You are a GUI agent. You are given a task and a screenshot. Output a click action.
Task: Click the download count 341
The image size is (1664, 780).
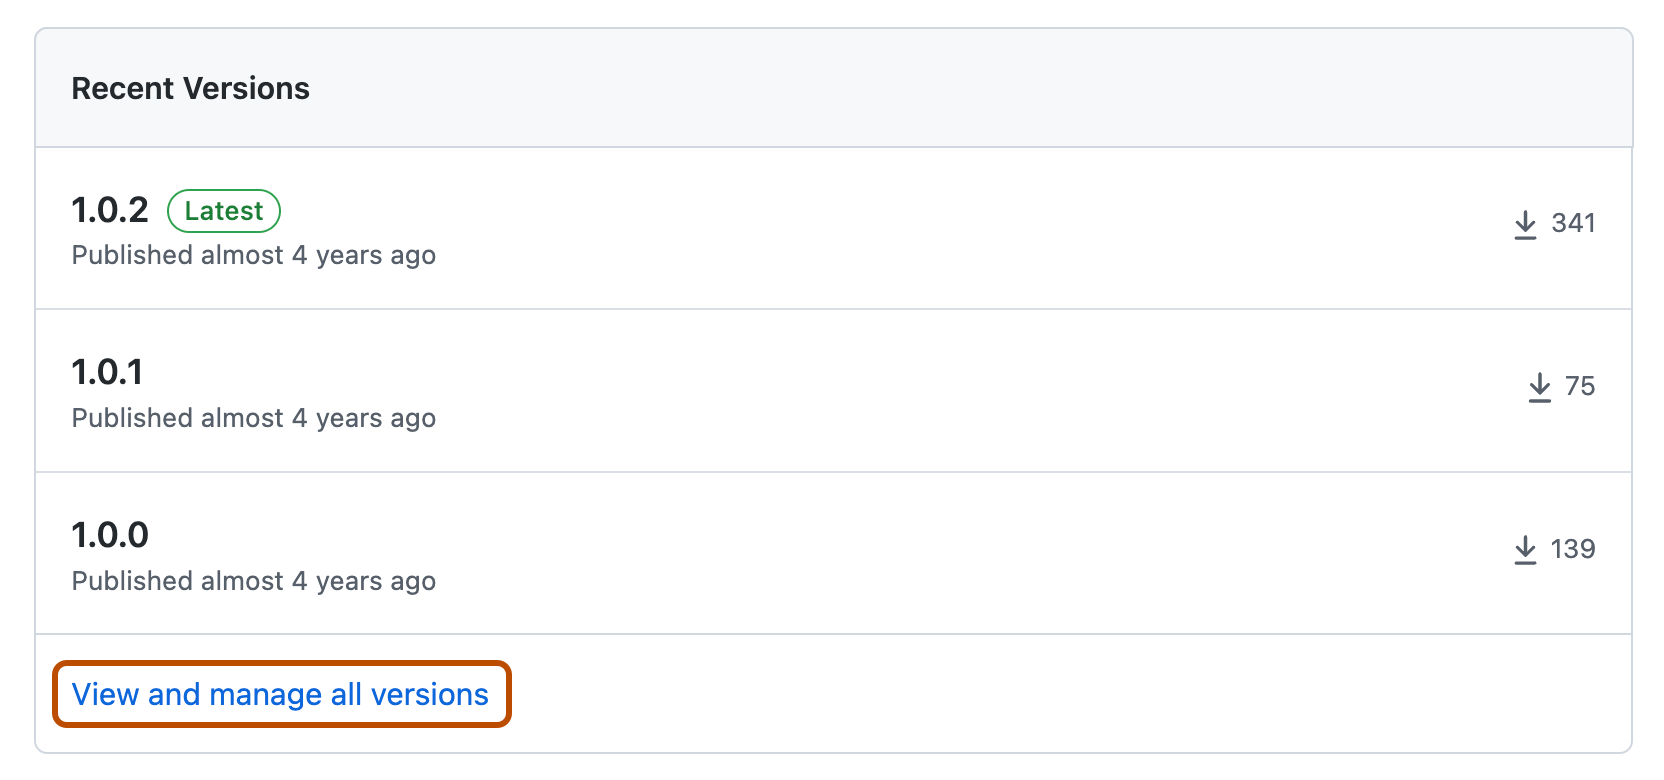[1573, 224]
